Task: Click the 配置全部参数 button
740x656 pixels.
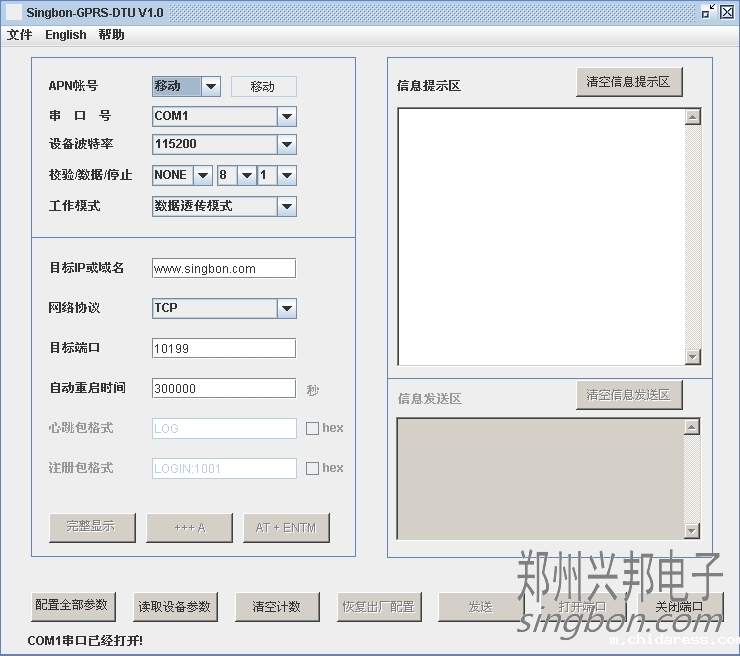Action: [x=73, y=605]
